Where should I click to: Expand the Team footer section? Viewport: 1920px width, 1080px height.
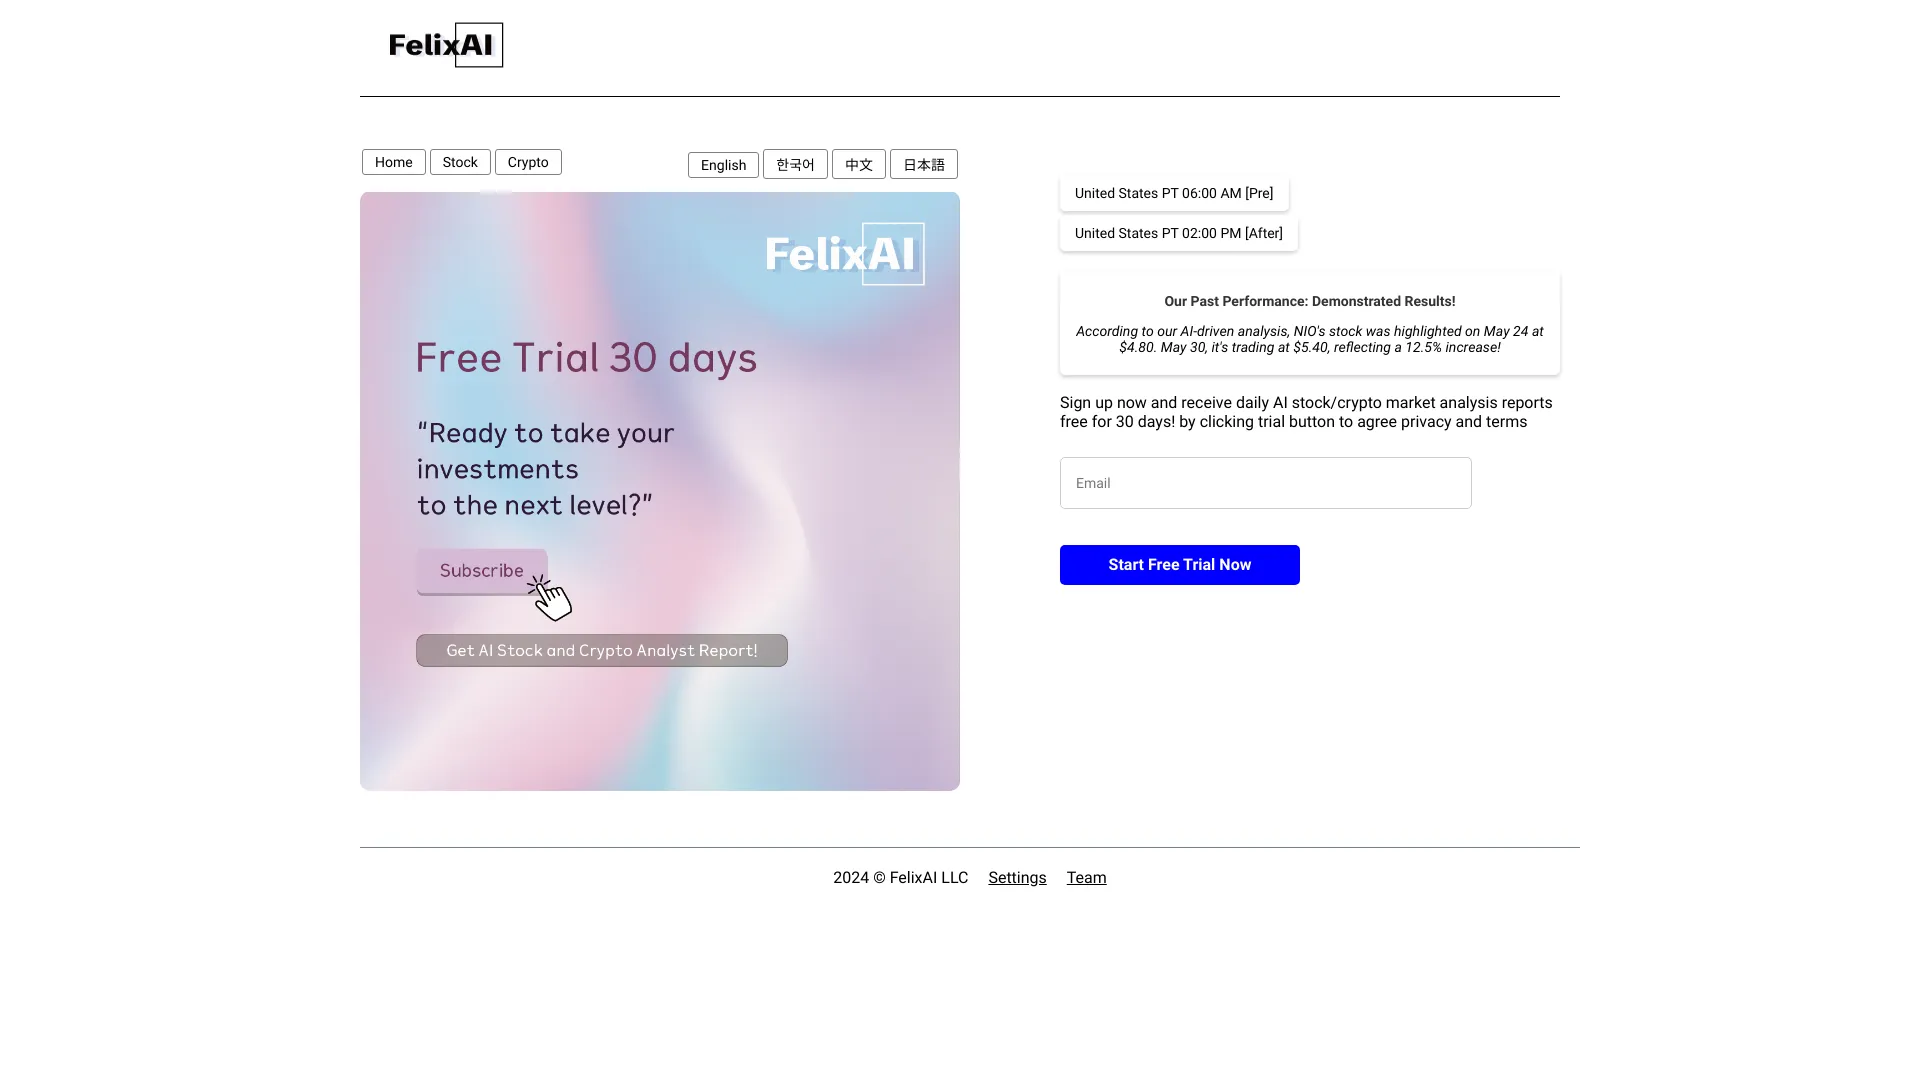click(1087, 877)
